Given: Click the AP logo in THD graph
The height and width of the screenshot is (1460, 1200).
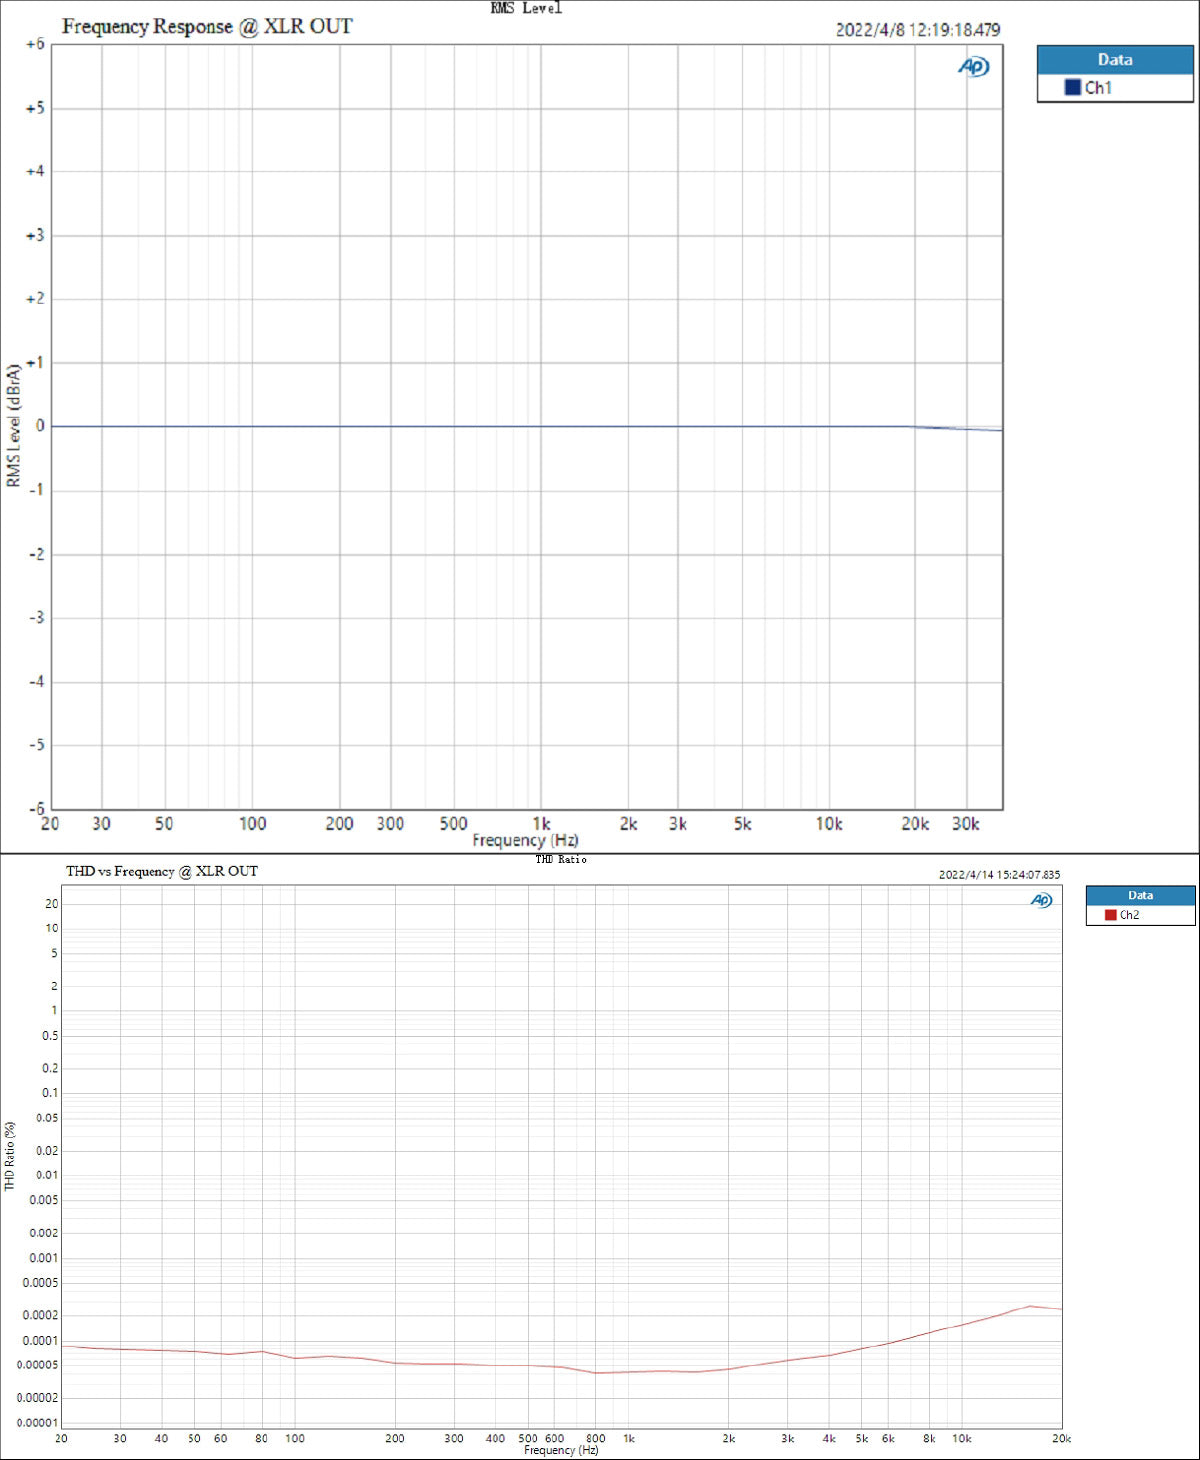Looking at the screenshot, I should click(x=1041, y=900).
